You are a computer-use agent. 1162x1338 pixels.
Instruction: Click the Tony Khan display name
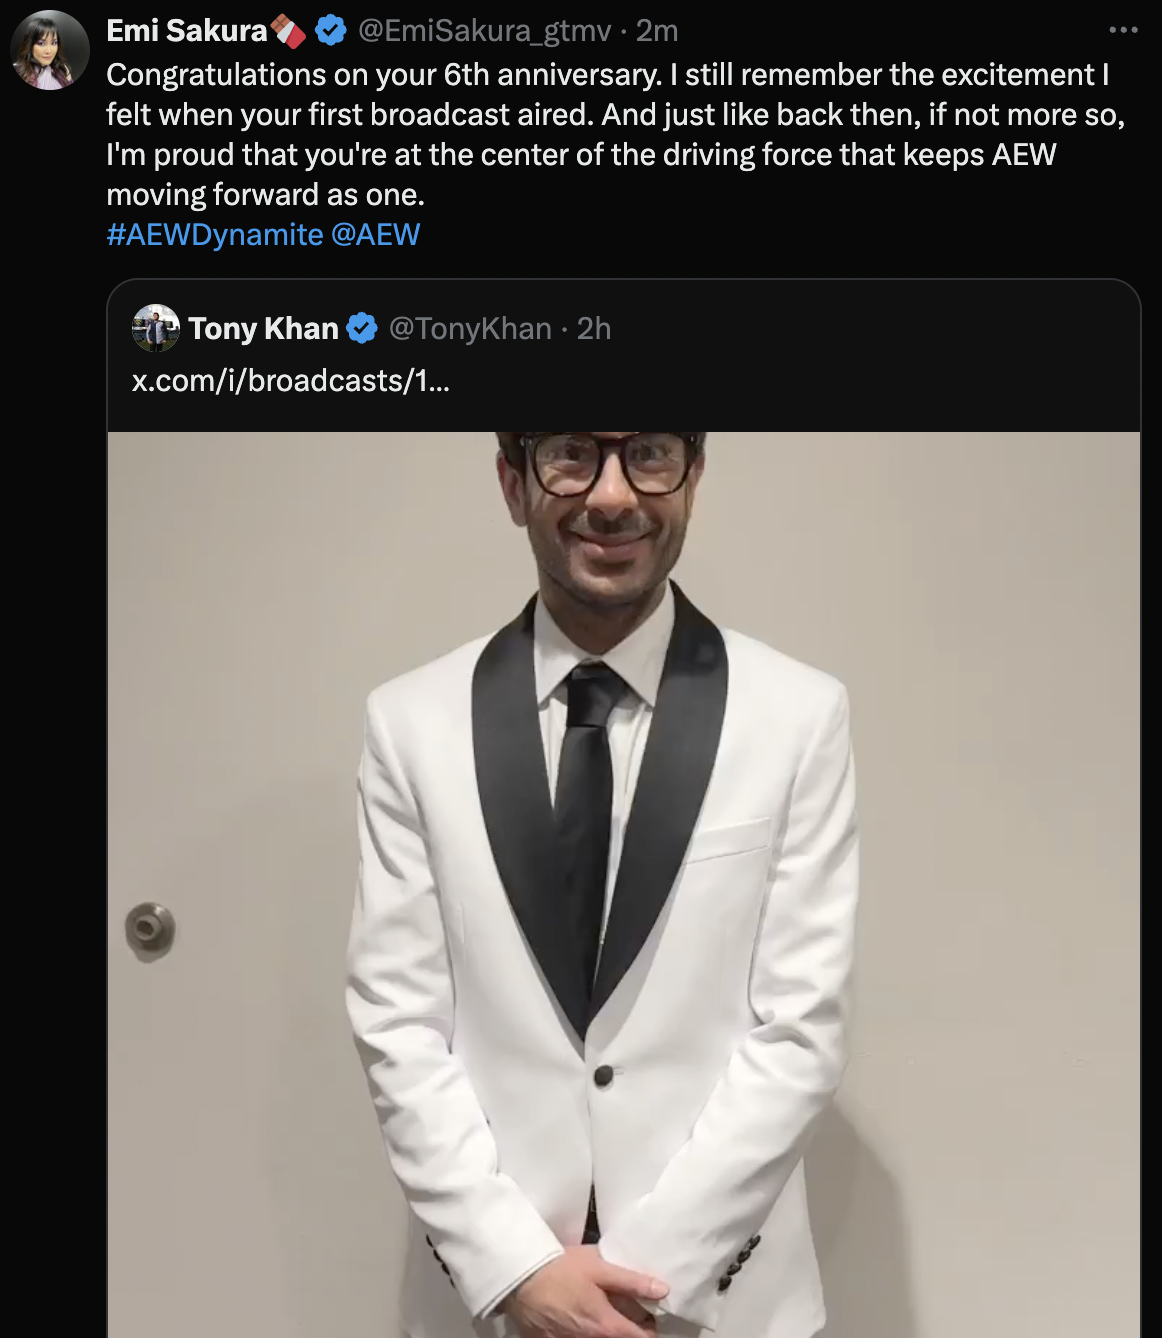[x=263, y=328]
